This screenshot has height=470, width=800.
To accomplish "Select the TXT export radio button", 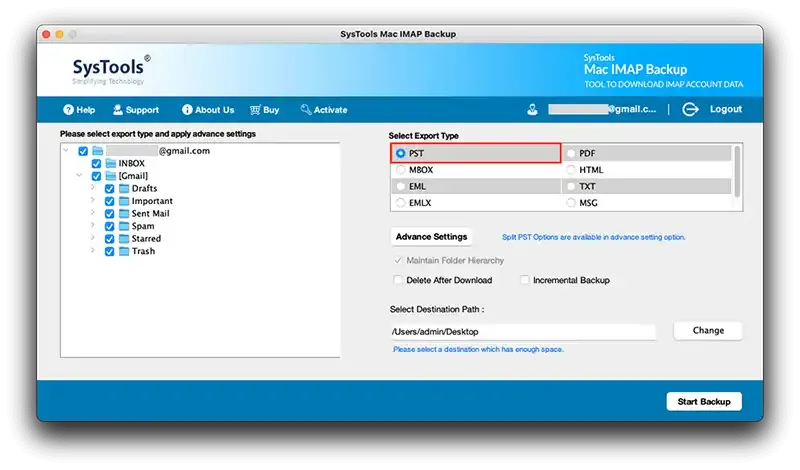I will [571, 186].
